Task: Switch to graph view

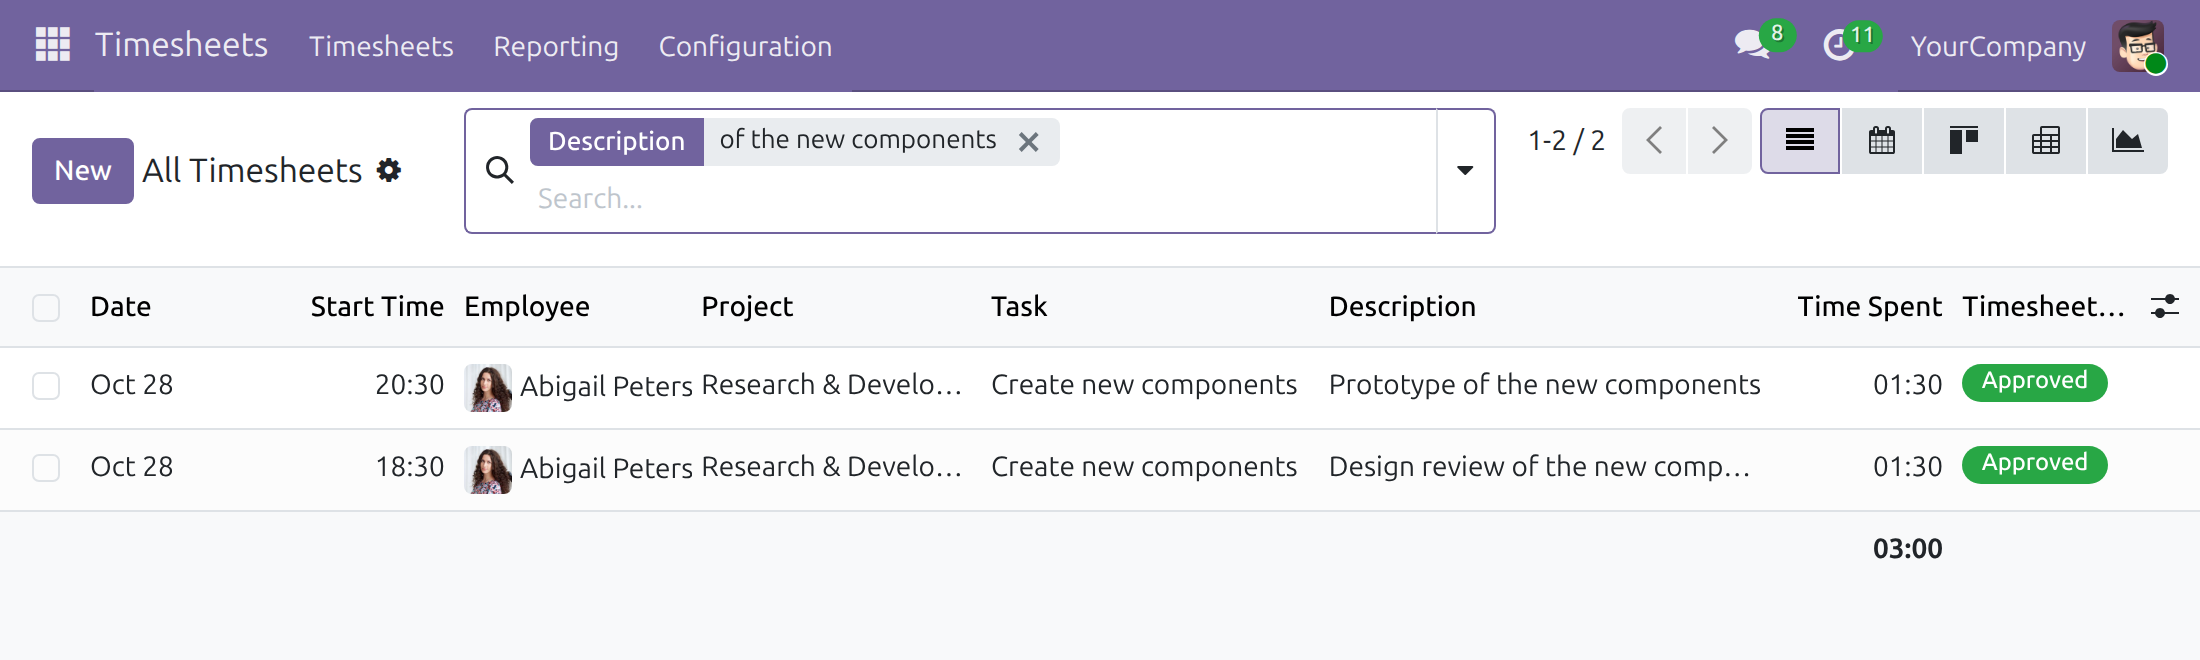Action: (x=2127, y=141)
